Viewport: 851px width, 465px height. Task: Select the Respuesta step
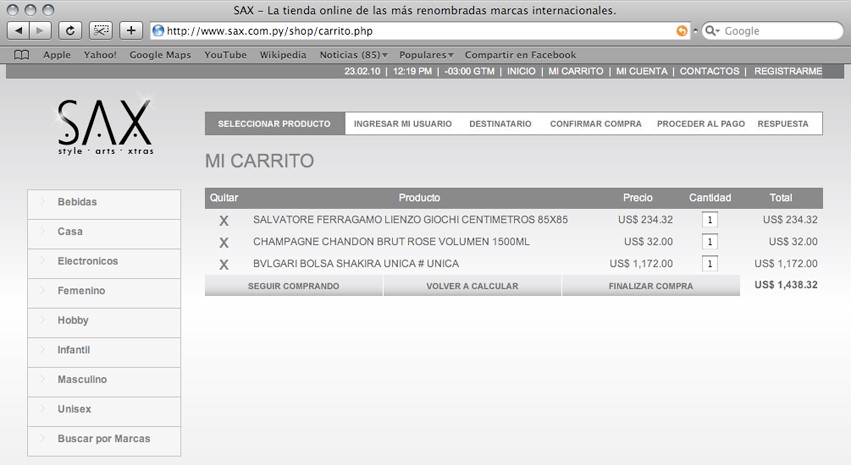783,124
